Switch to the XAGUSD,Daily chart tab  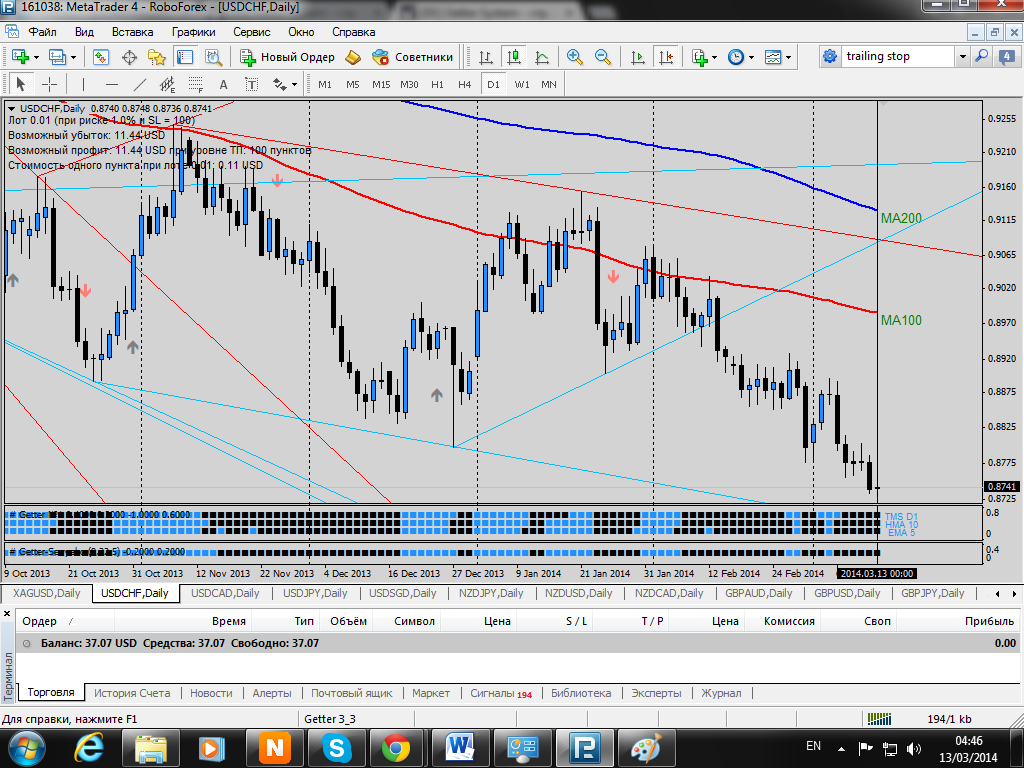[46, 593]
